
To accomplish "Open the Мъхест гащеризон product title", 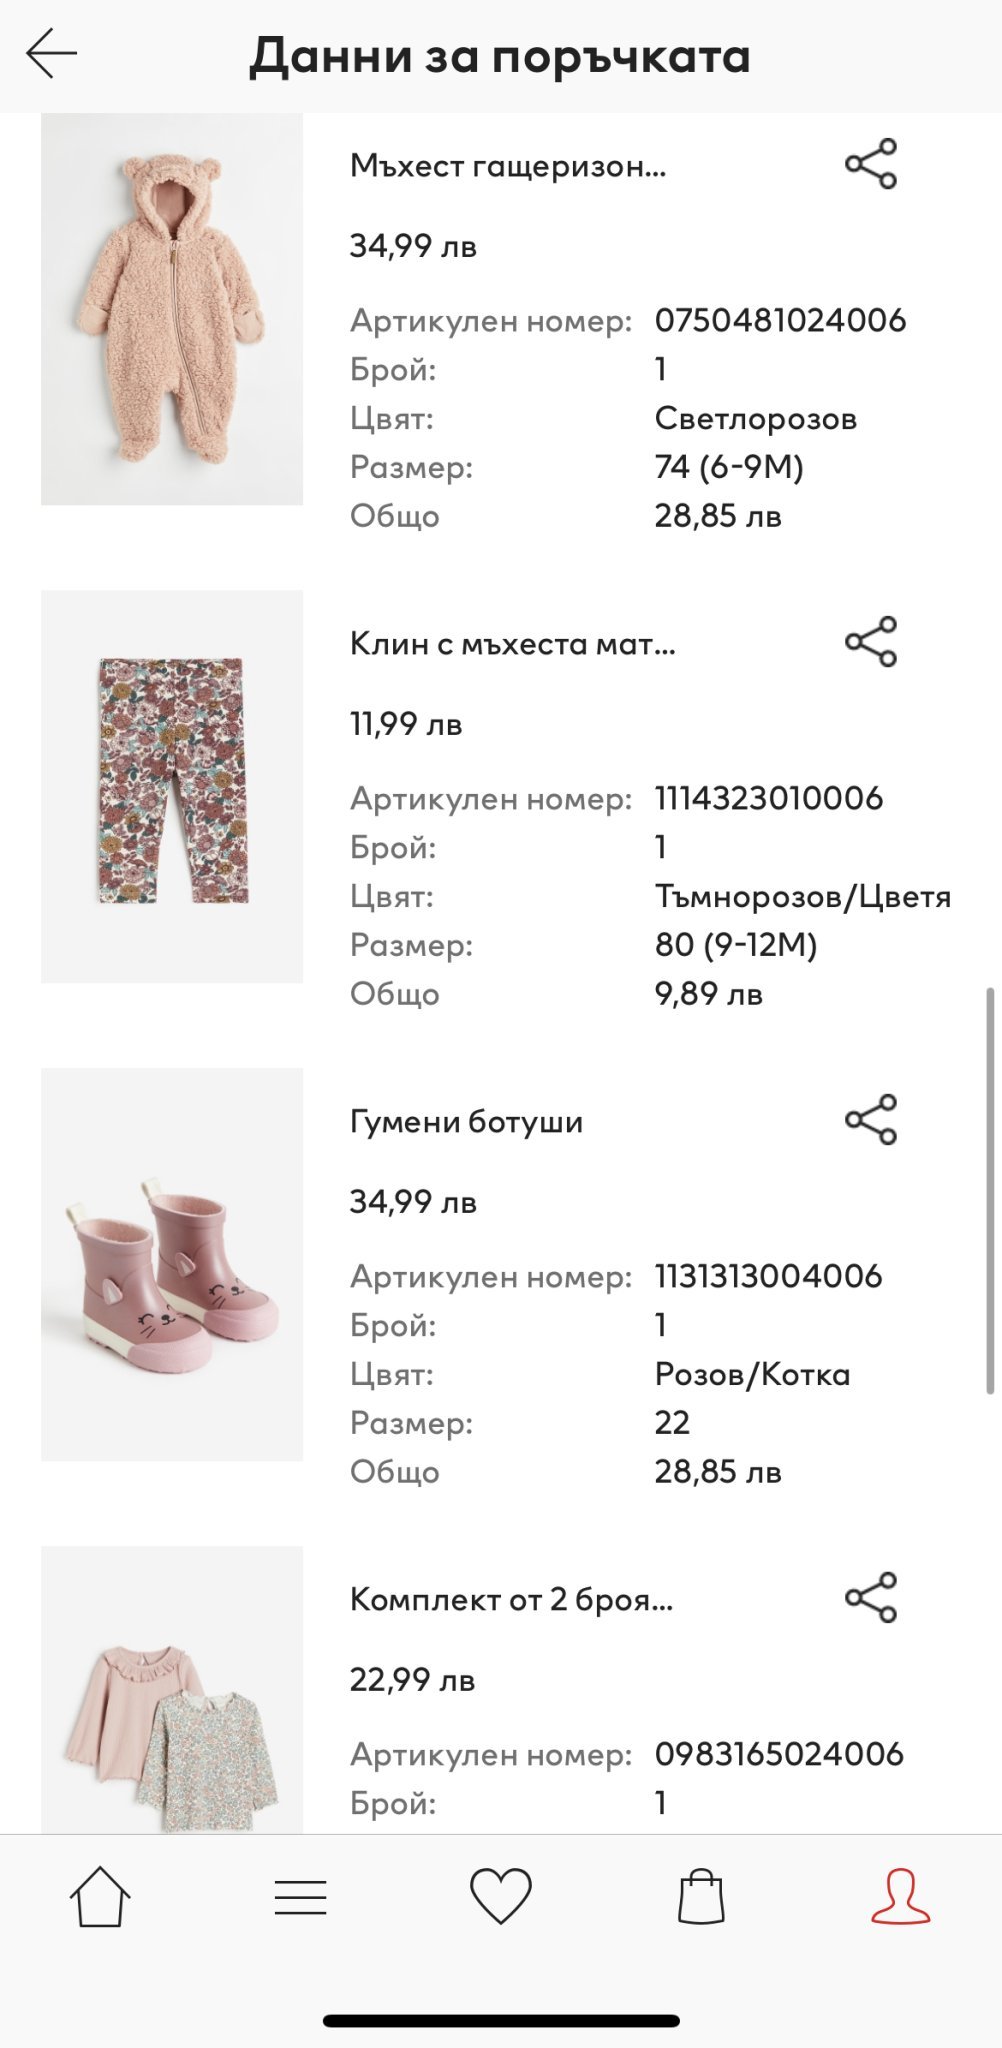I will (x=507, y=166).
